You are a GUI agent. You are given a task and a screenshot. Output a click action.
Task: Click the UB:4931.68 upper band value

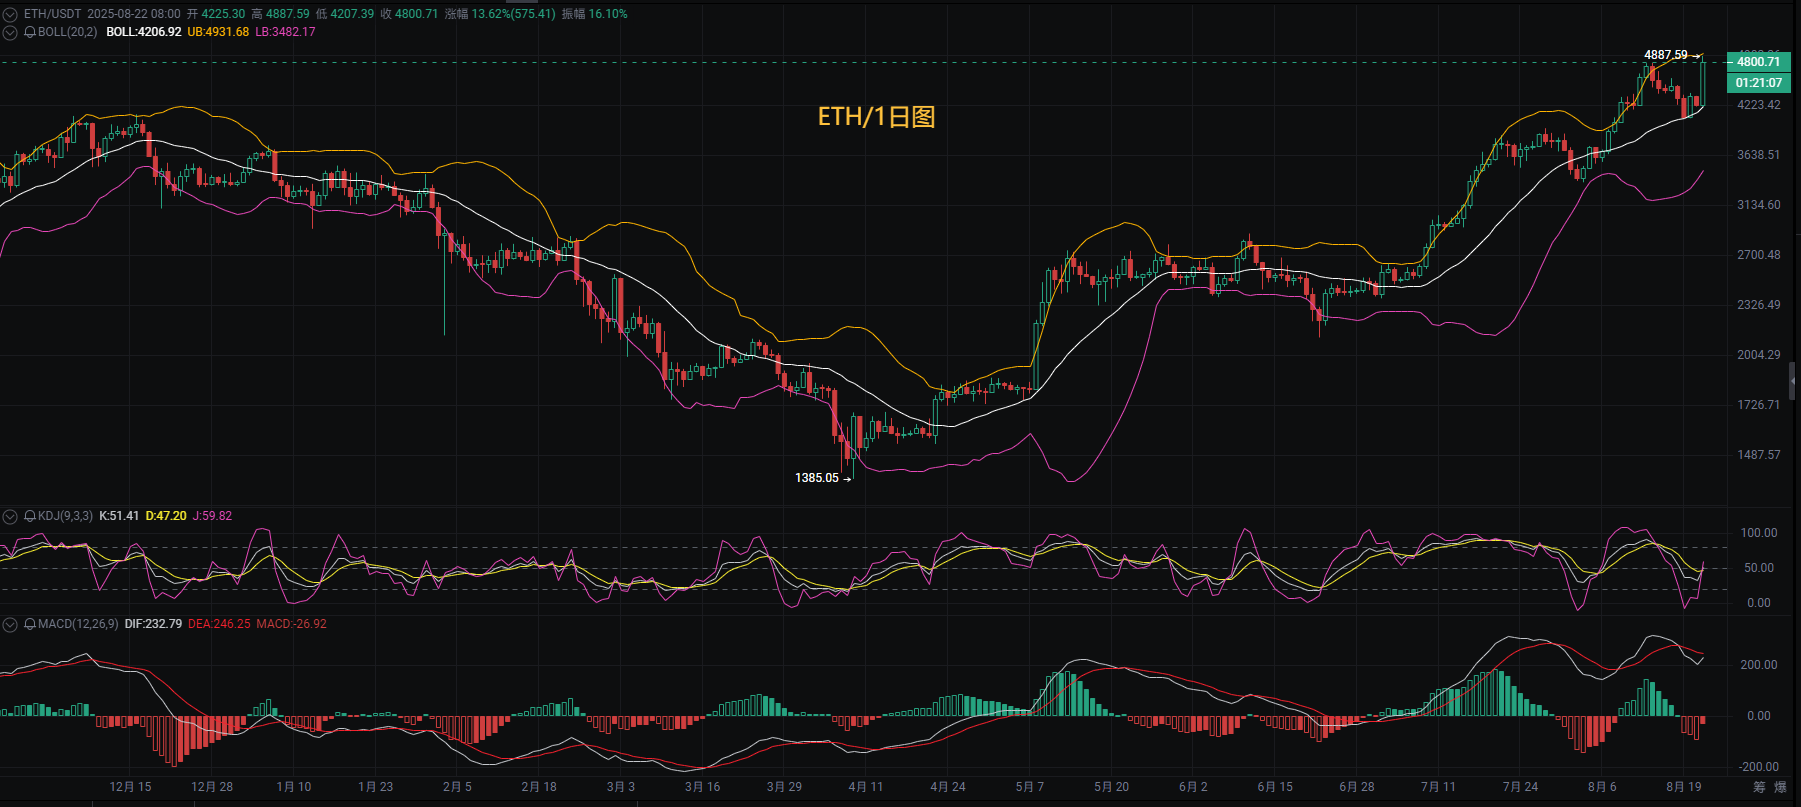218,32
